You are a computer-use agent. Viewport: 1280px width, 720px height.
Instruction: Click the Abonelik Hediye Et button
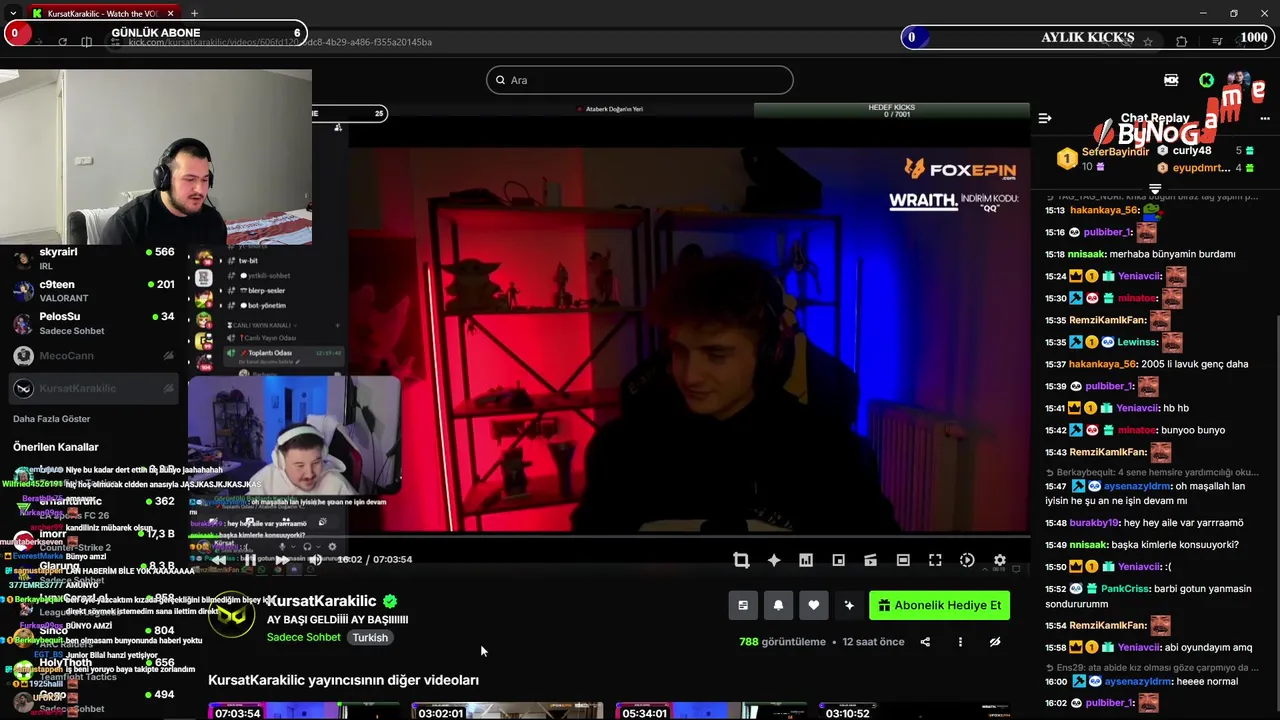click(x=939, y=605)
